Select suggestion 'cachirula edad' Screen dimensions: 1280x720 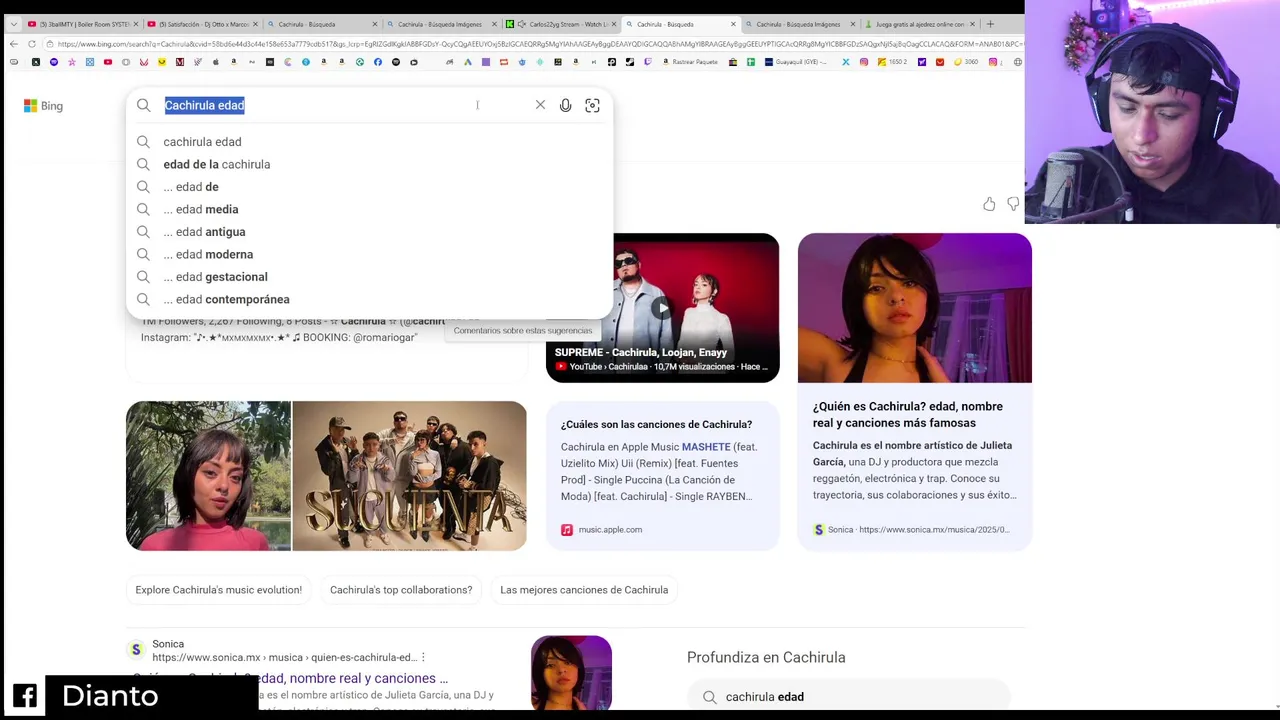pos(369,142)
